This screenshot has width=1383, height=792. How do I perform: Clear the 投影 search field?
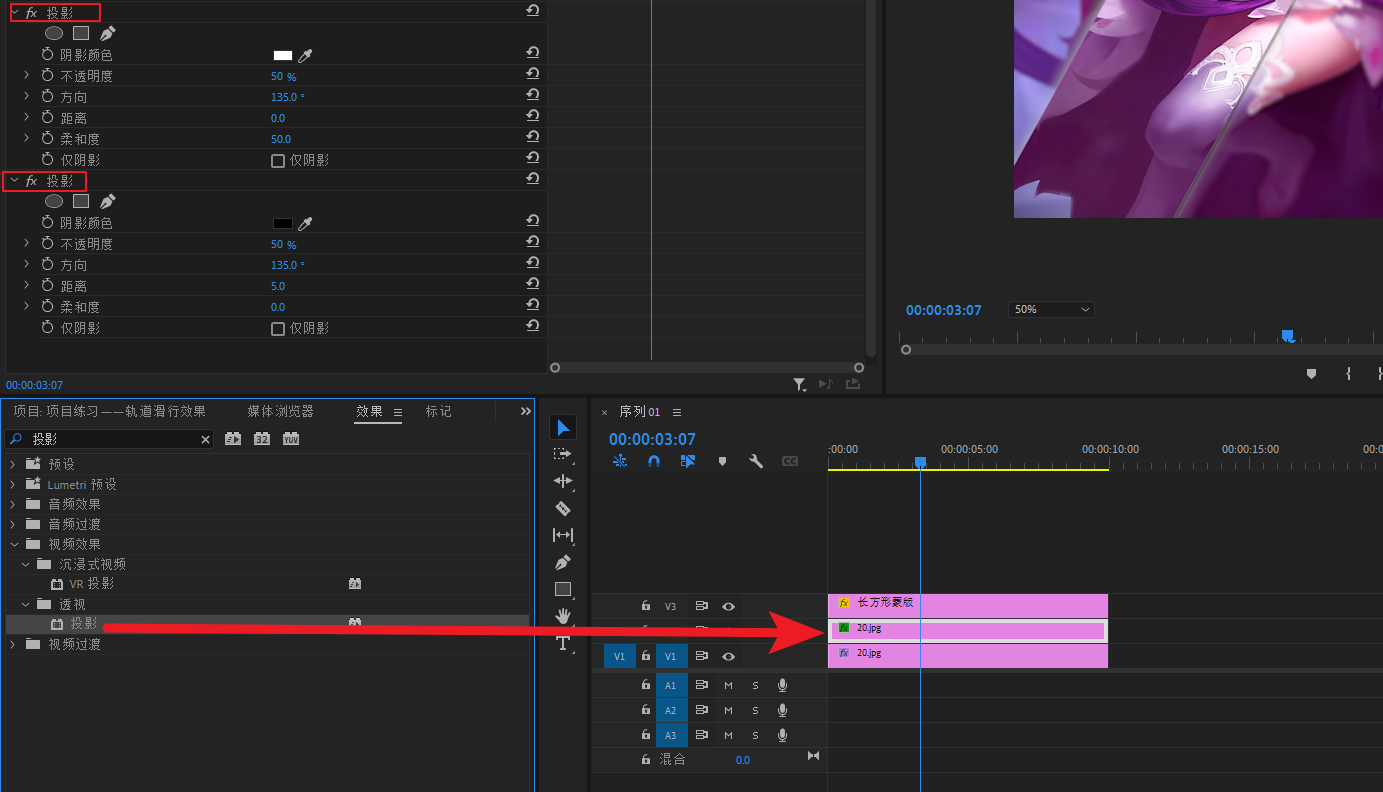point(206,439)
